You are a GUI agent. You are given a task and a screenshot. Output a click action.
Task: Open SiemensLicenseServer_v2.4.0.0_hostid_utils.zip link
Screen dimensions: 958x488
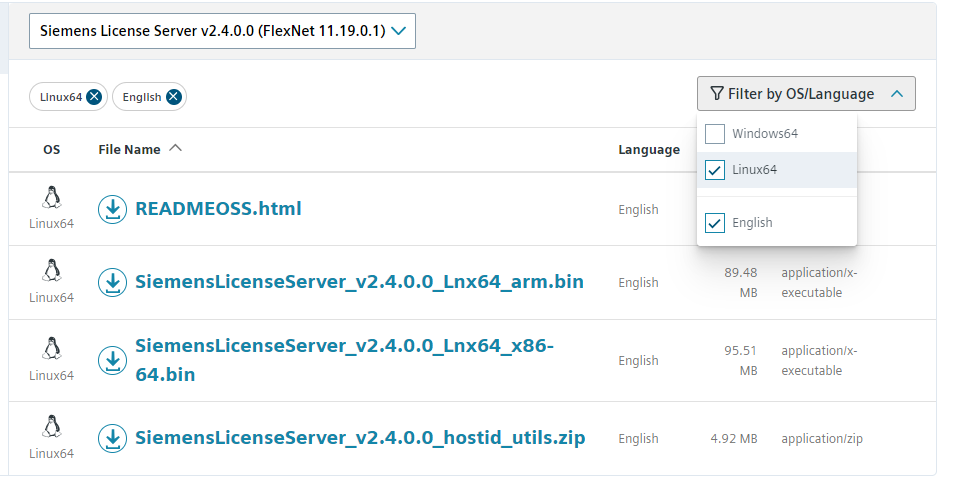(360, 438)
